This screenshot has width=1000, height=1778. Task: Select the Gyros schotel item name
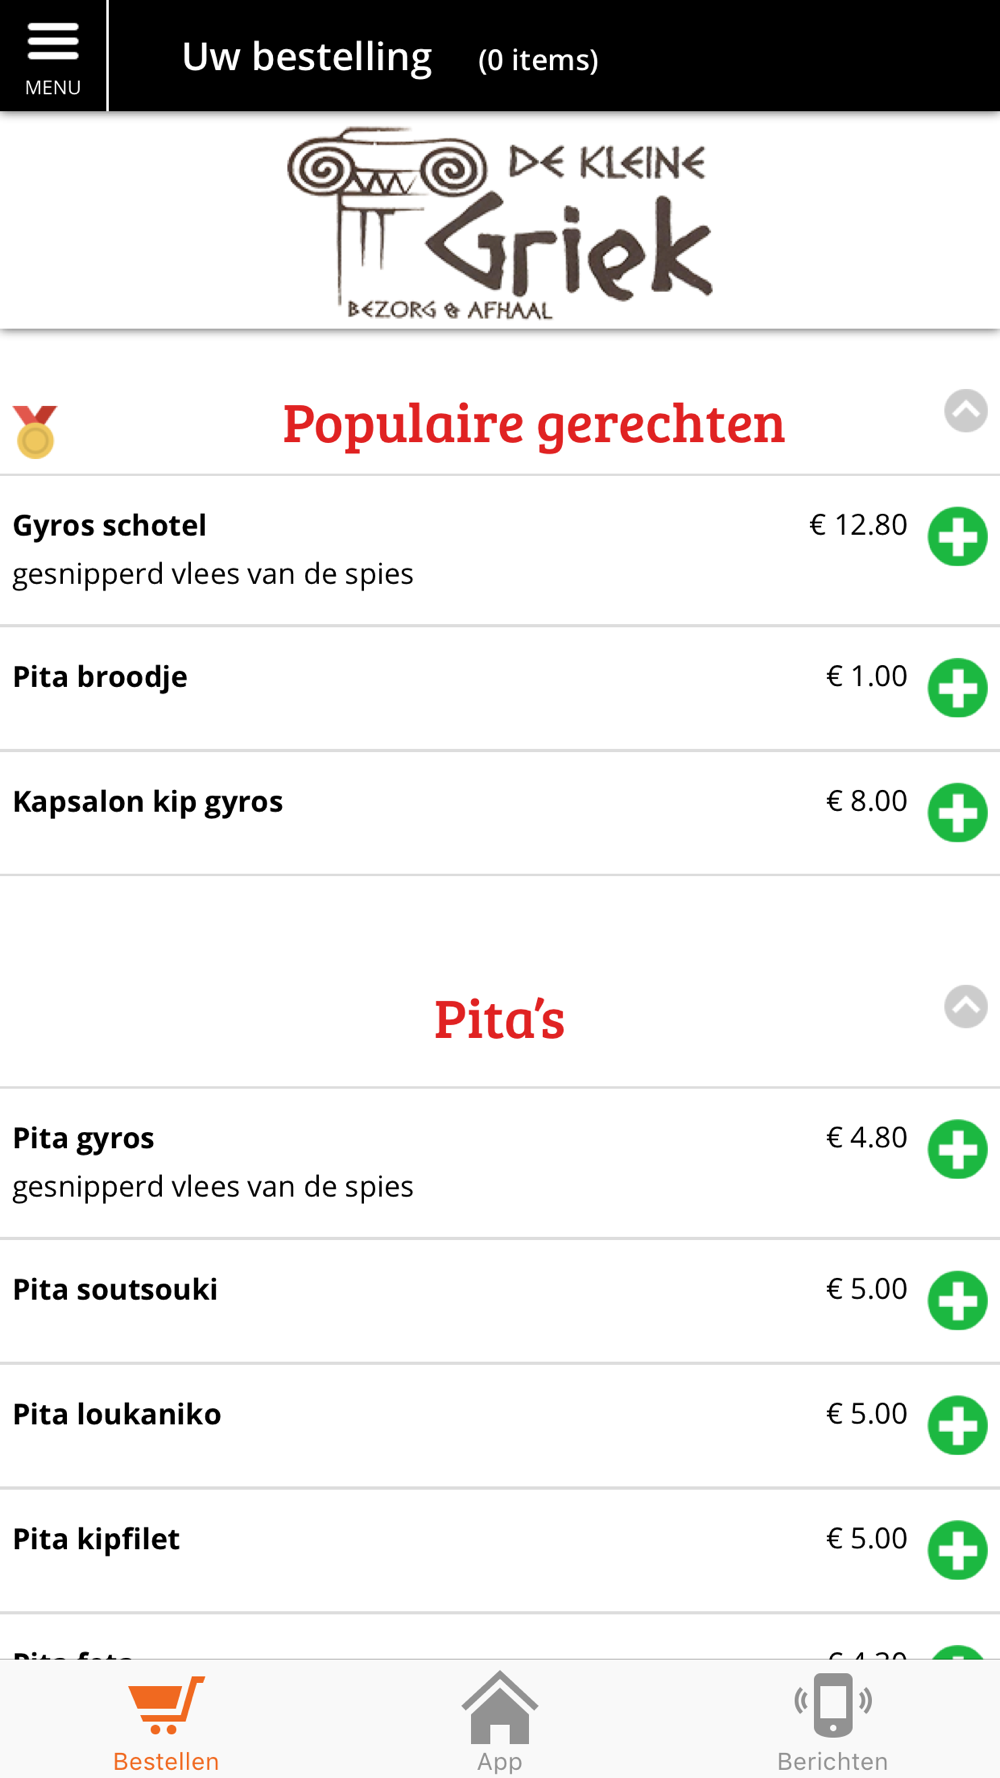pos(110,525)
